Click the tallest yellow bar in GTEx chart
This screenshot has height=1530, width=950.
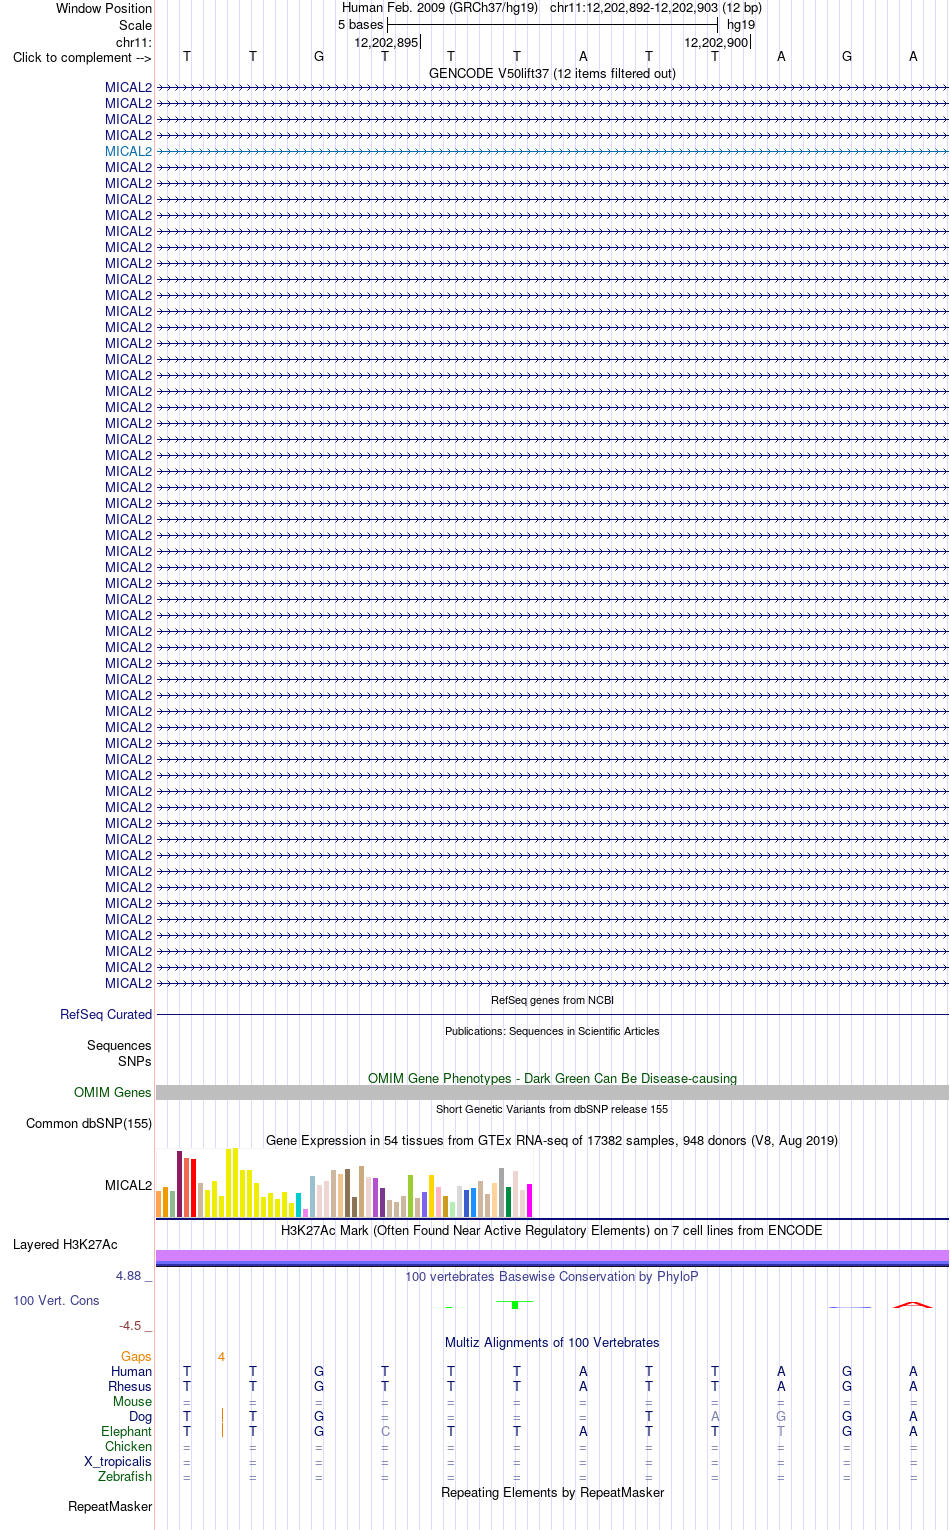pos(235,1182)
